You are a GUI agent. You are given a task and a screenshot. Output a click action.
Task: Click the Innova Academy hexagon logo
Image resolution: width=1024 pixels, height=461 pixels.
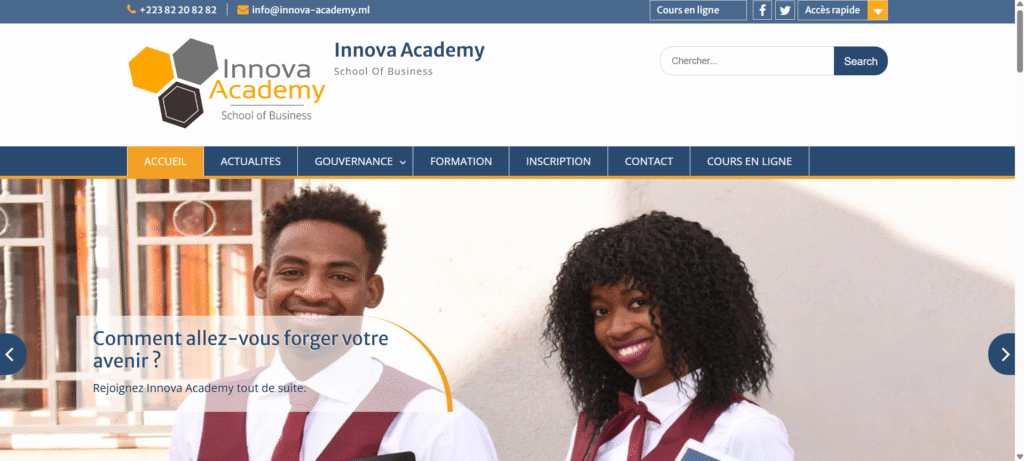tap(227, 83)
